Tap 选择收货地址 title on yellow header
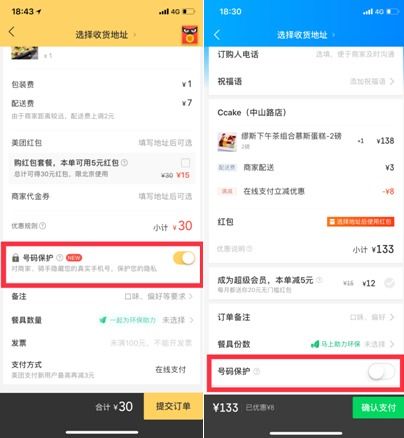The height and width of the screenshot is (438, 404). point(102,35)
